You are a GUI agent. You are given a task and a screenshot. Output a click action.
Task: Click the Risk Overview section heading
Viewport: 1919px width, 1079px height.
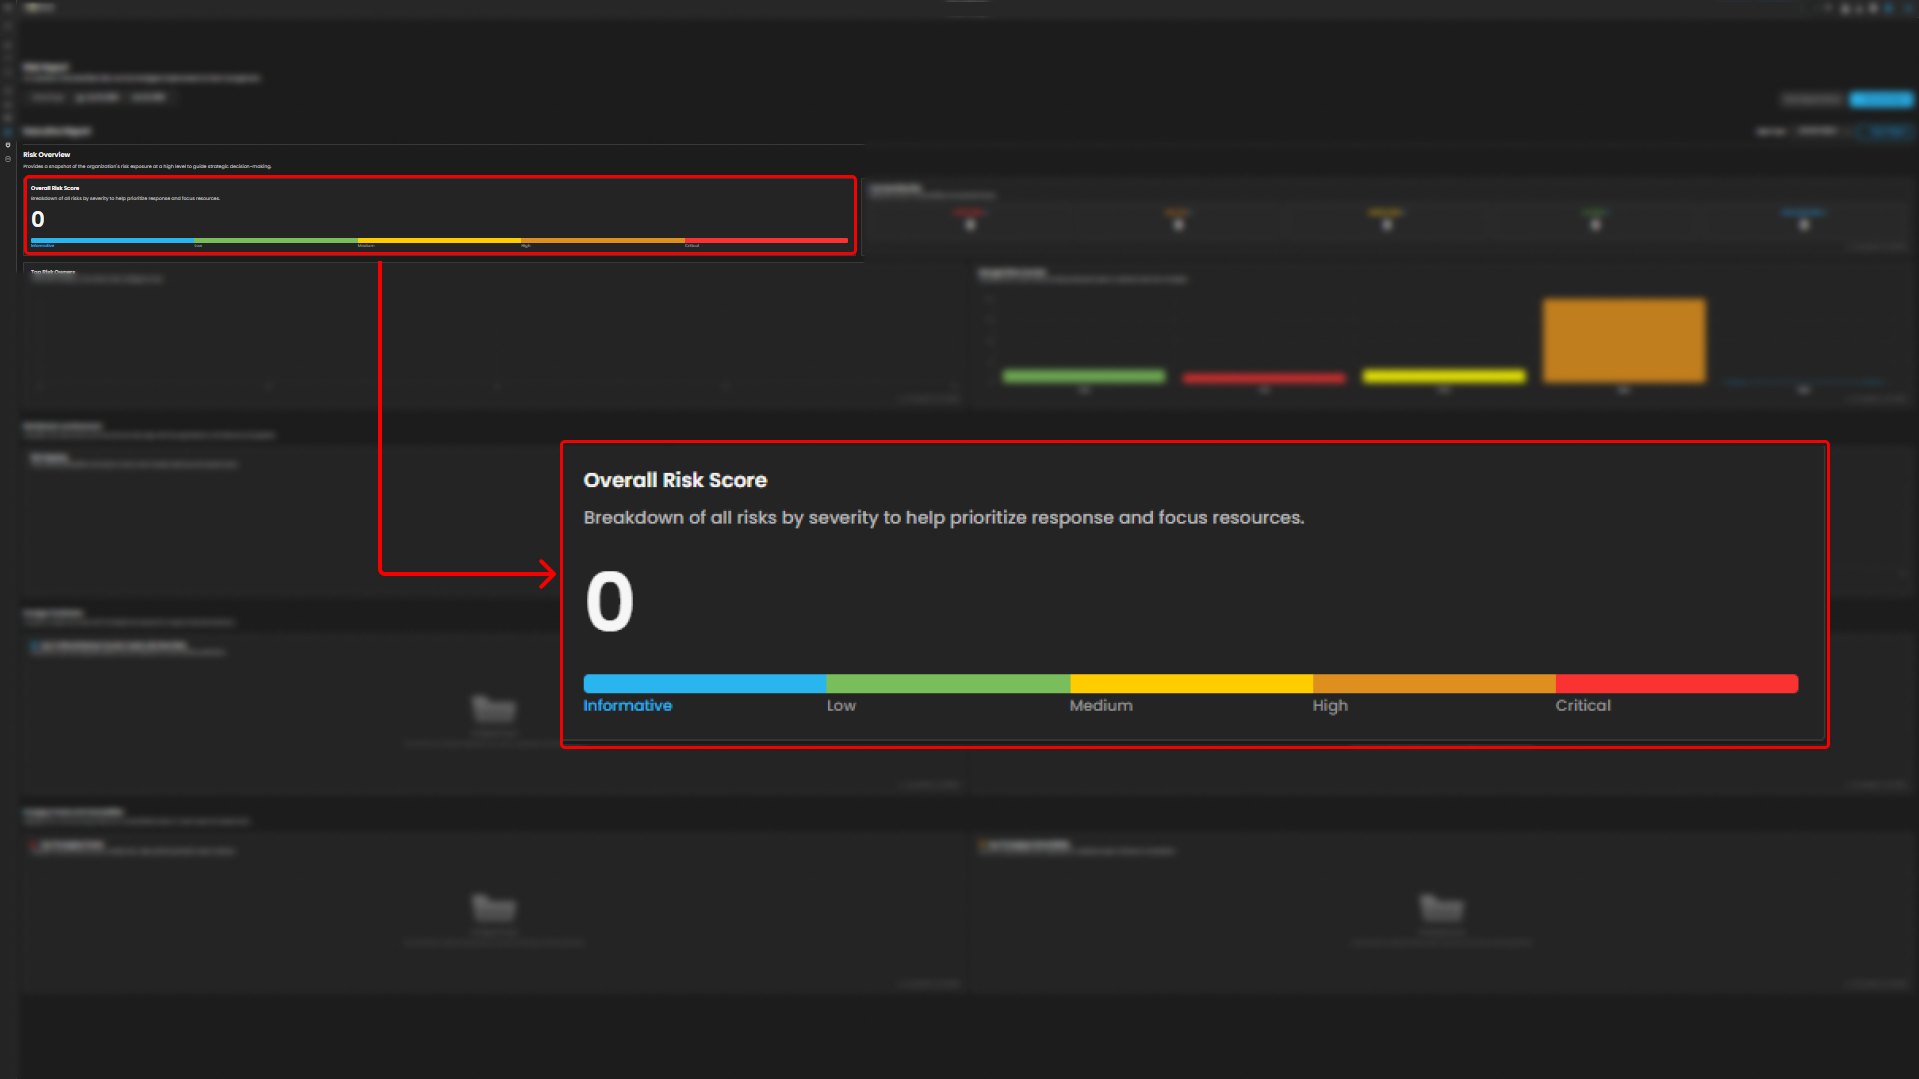(x=47, y=155)
